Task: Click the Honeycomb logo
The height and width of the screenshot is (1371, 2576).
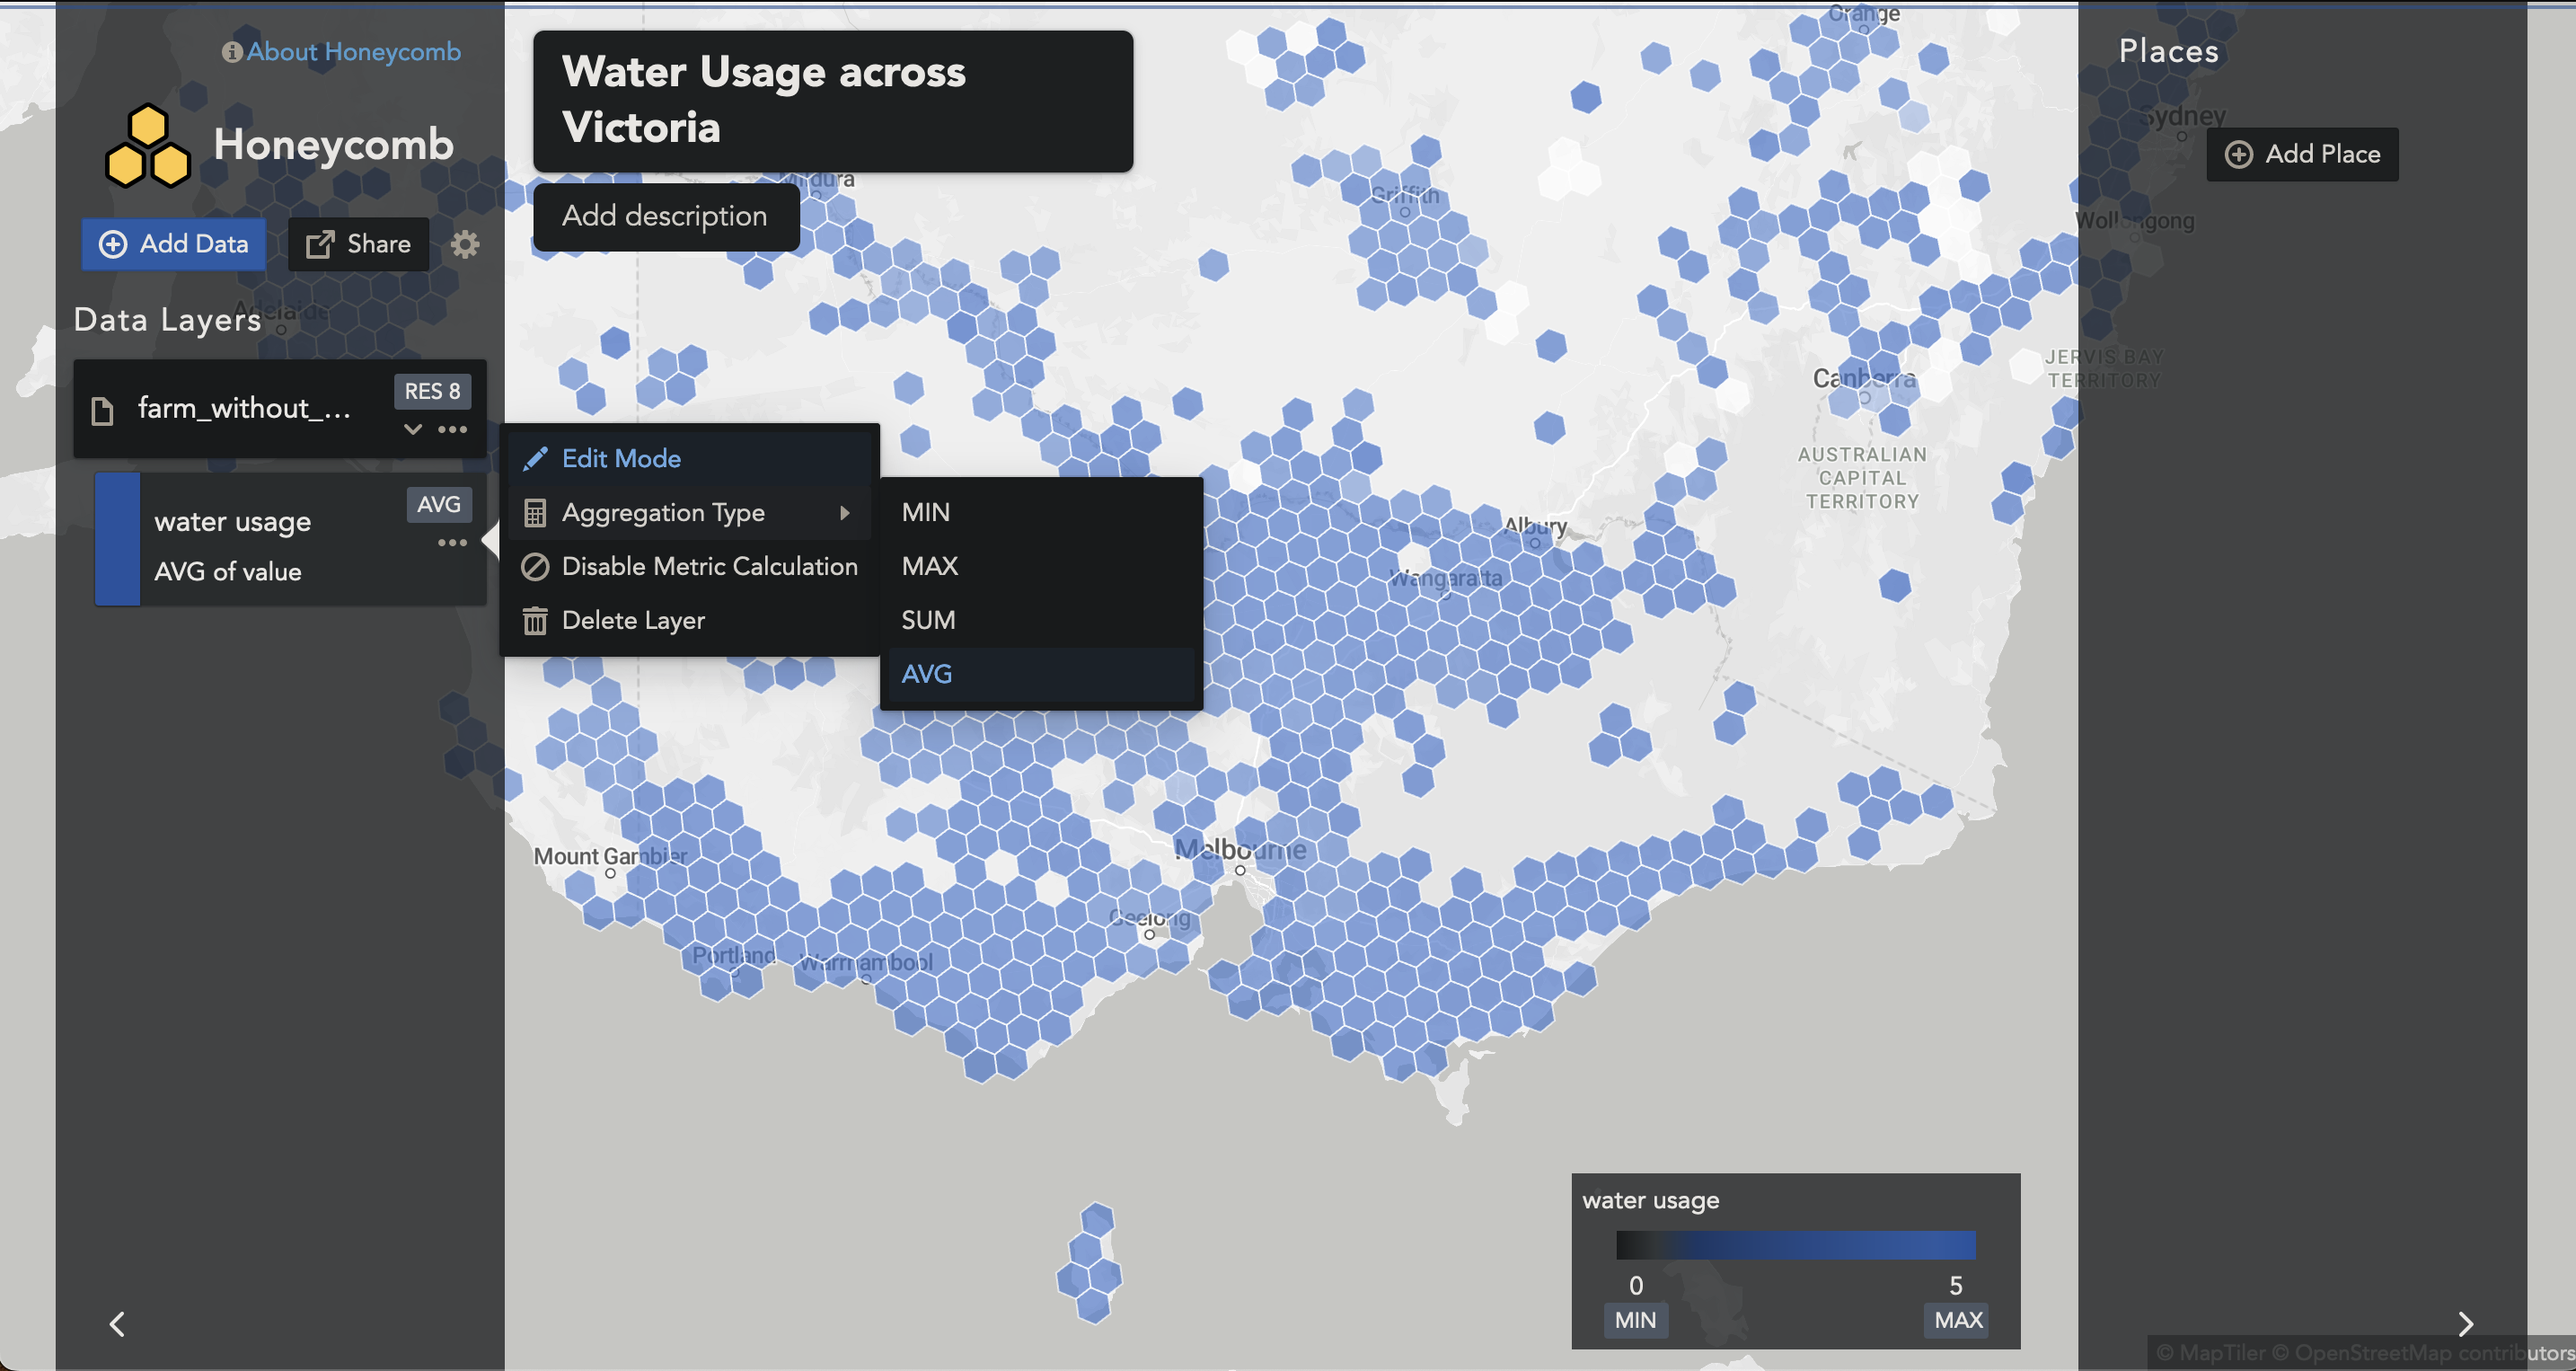Action: tap(147, 143)
